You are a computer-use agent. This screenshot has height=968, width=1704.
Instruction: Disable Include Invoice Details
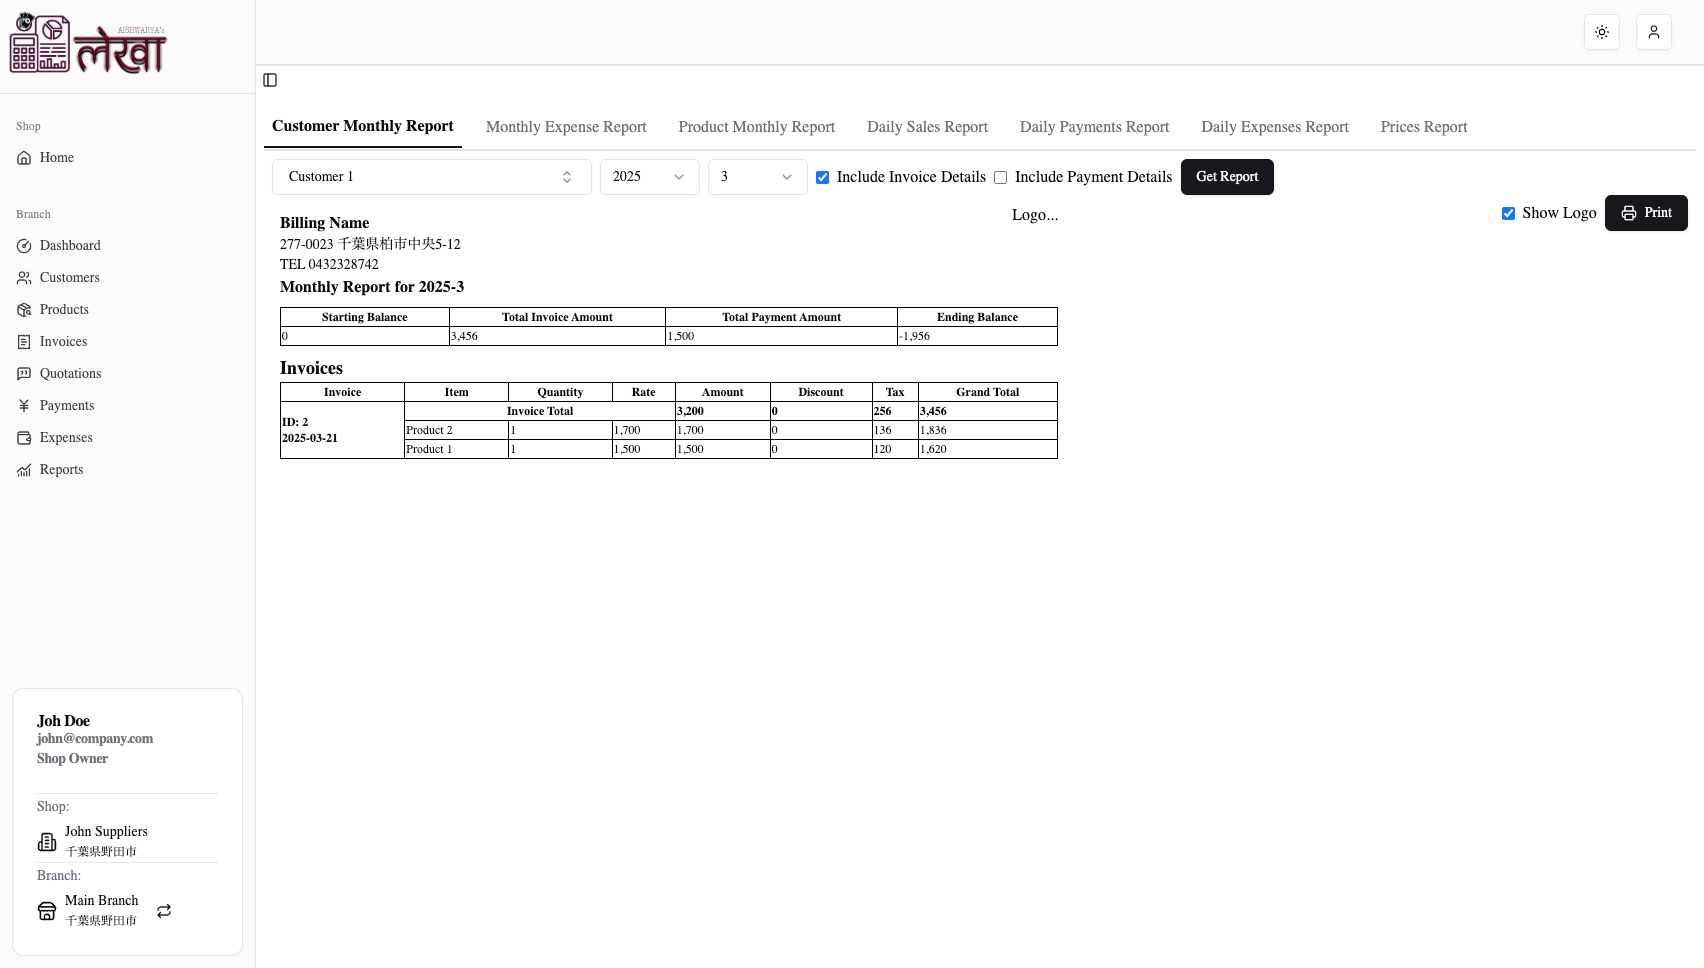click(822, 177)
